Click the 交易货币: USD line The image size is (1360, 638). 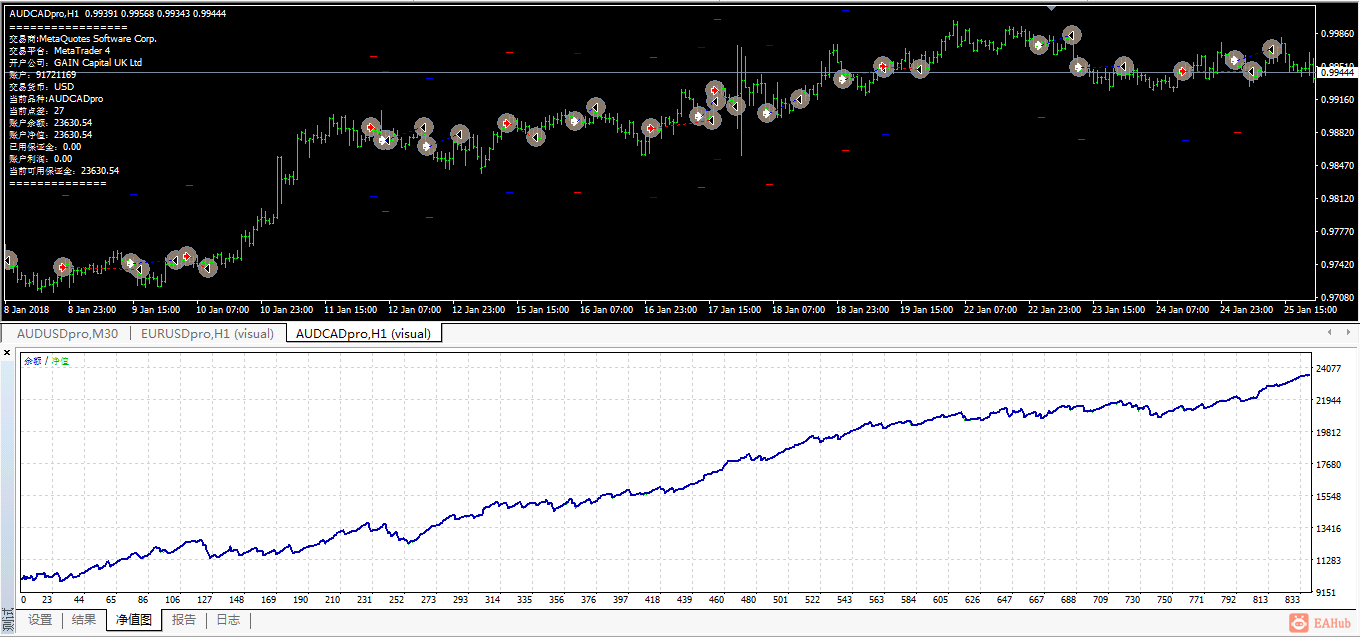point(41,87)
